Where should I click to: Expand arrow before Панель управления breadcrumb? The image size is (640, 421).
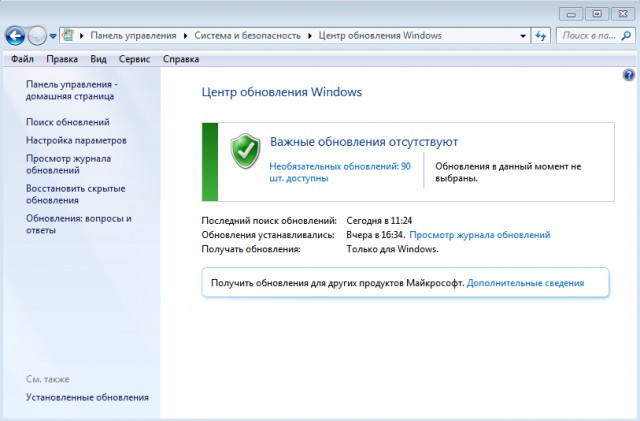point(82,36)
